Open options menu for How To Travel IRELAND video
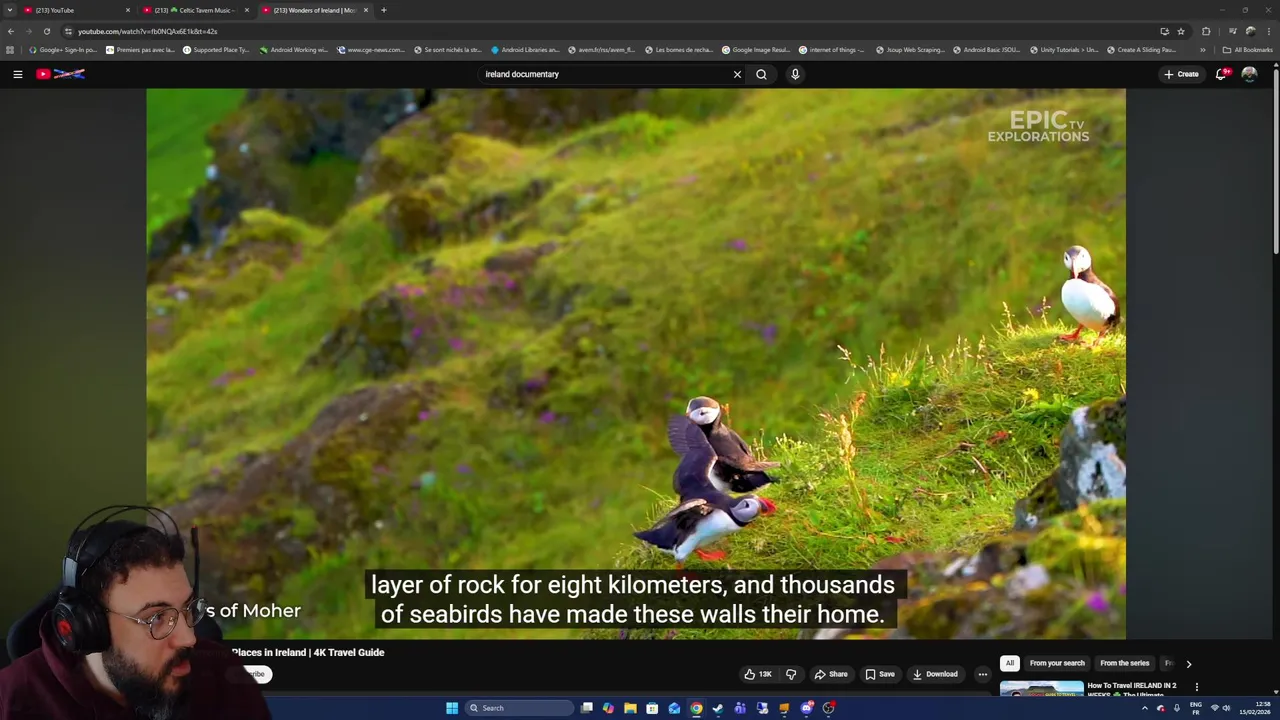 click(x=1196, y=687)
